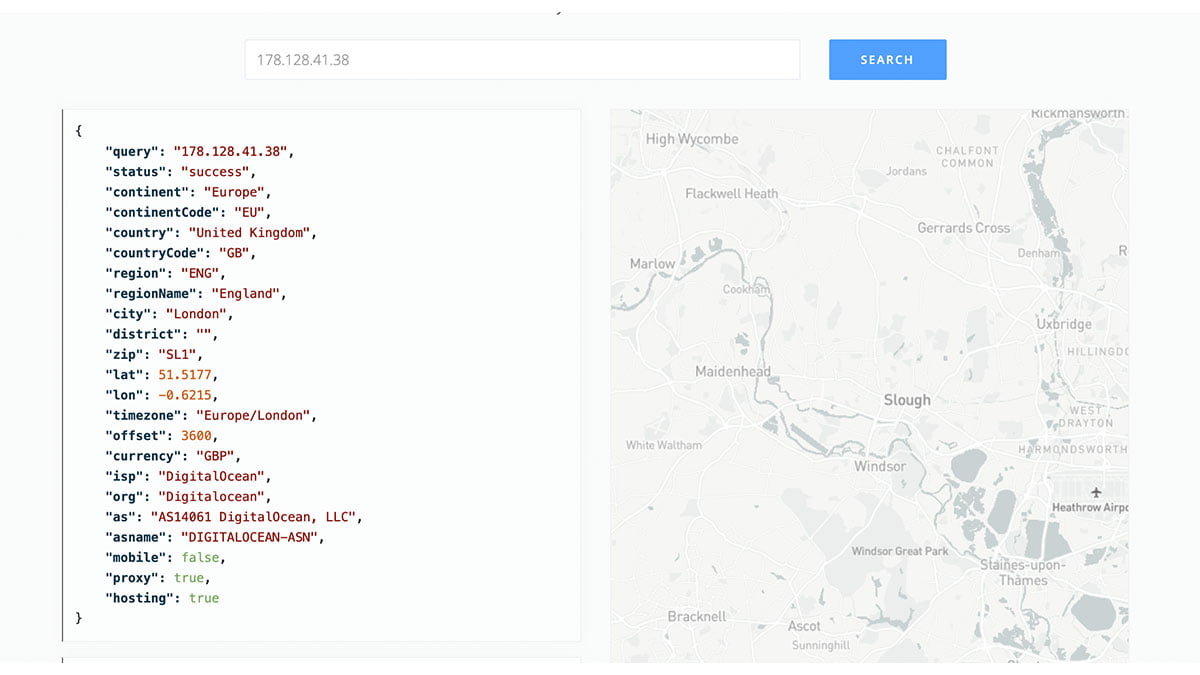The image size is (1200, 675).
Task: Click the Slough label on the map
Action: point(907,399)
